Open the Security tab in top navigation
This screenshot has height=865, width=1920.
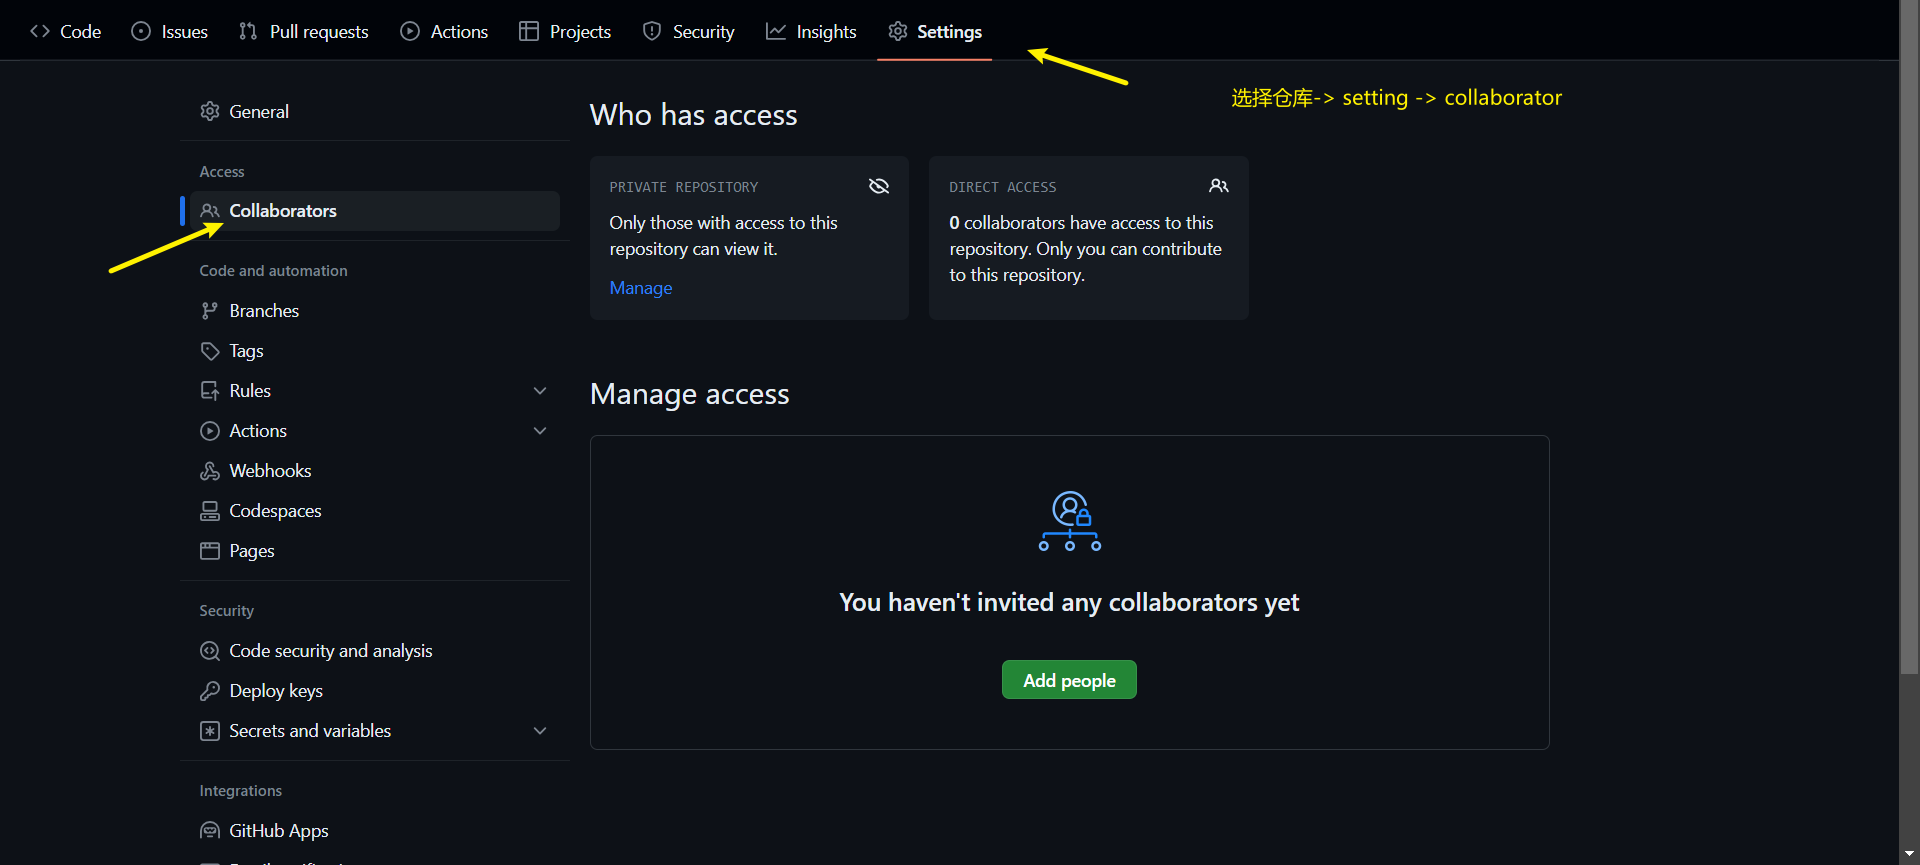click(688, 31)
